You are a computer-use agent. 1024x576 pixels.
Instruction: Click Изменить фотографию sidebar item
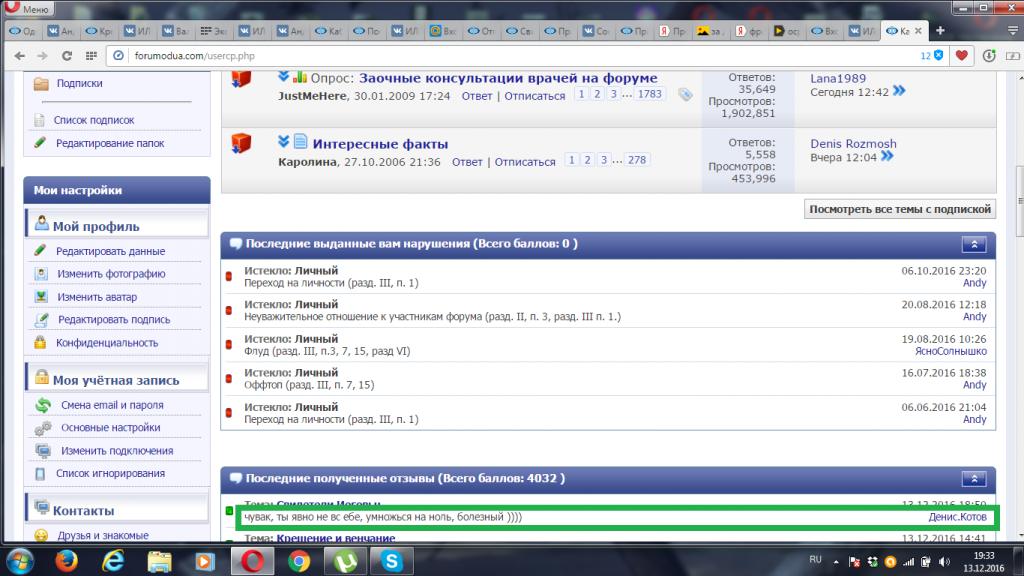pos(111,274)
